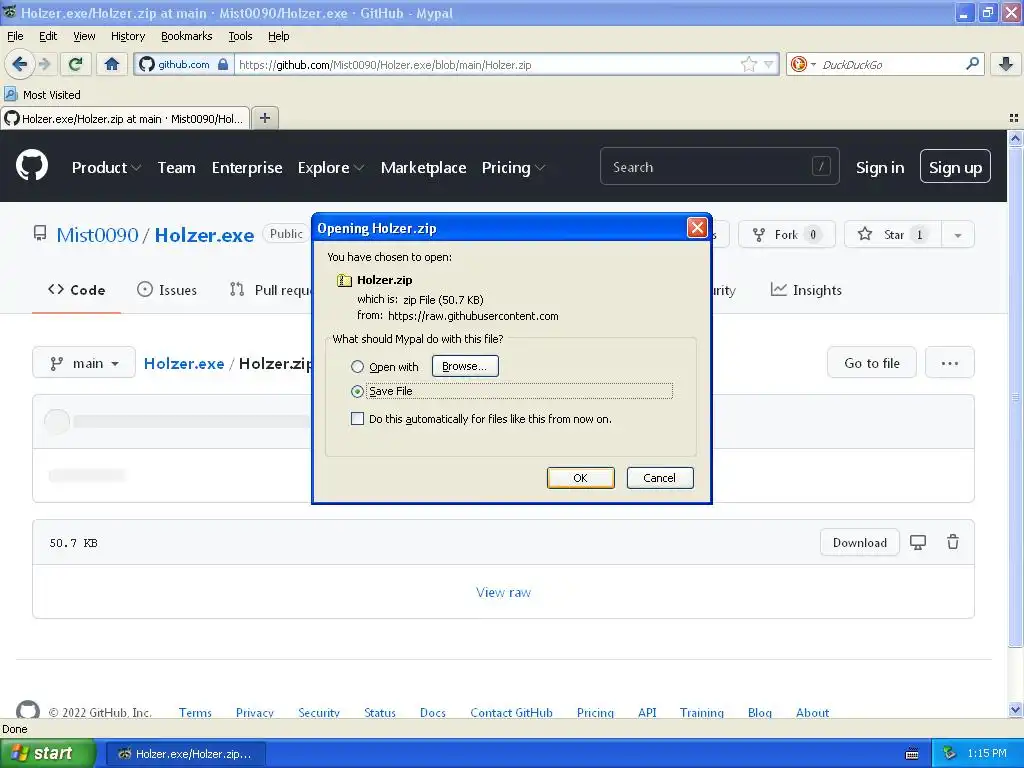Click in the GitHub Search field
Viewport: 1024px width, 768px height.
click(719, 167)
